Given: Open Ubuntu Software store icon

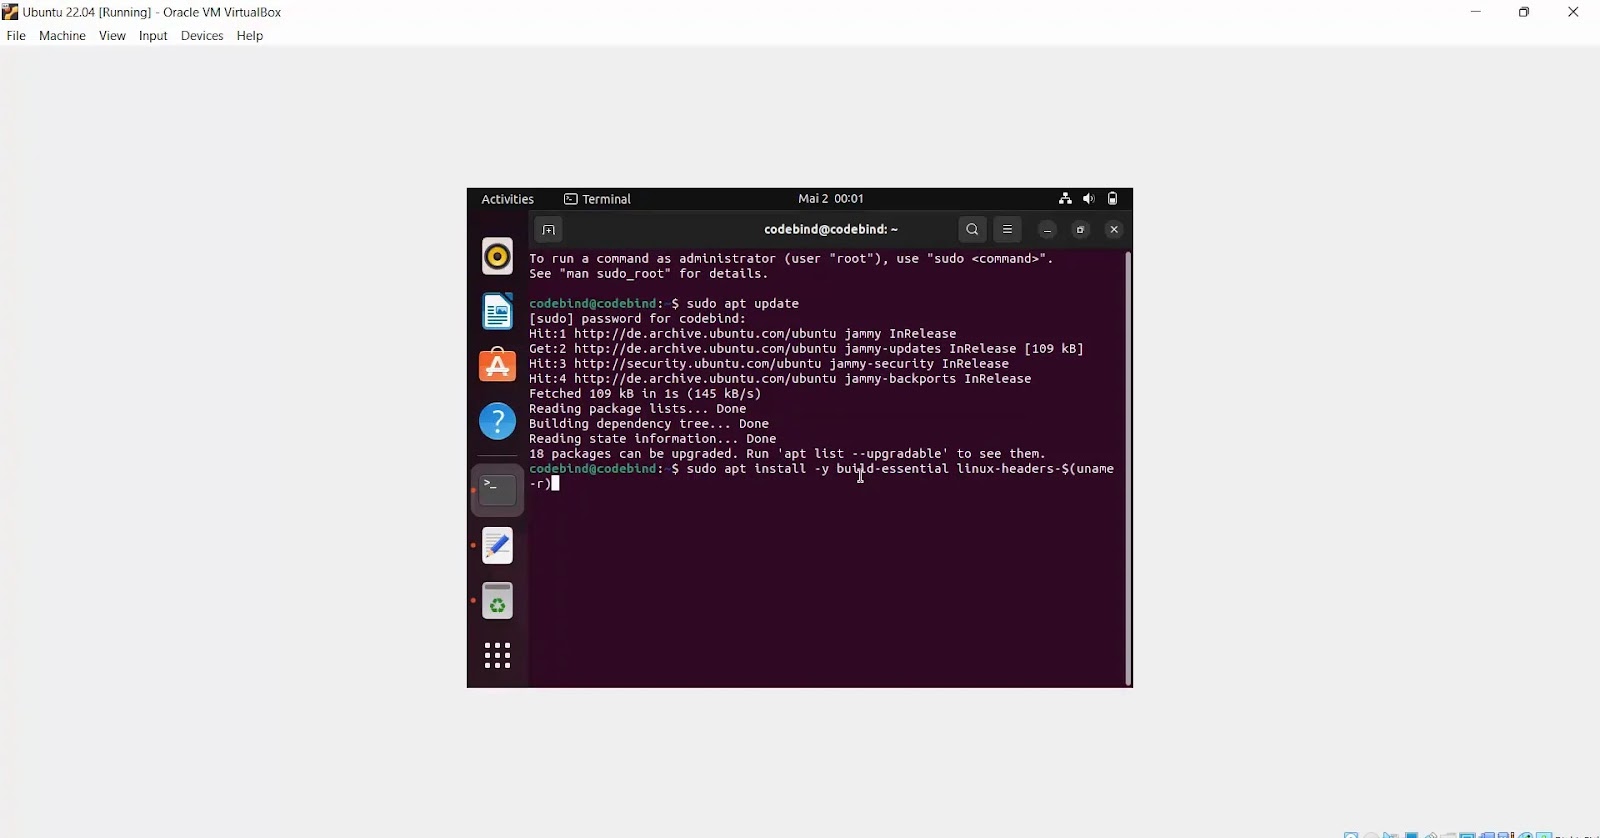Looking at the screenshot, I should [x=497, y=366].
